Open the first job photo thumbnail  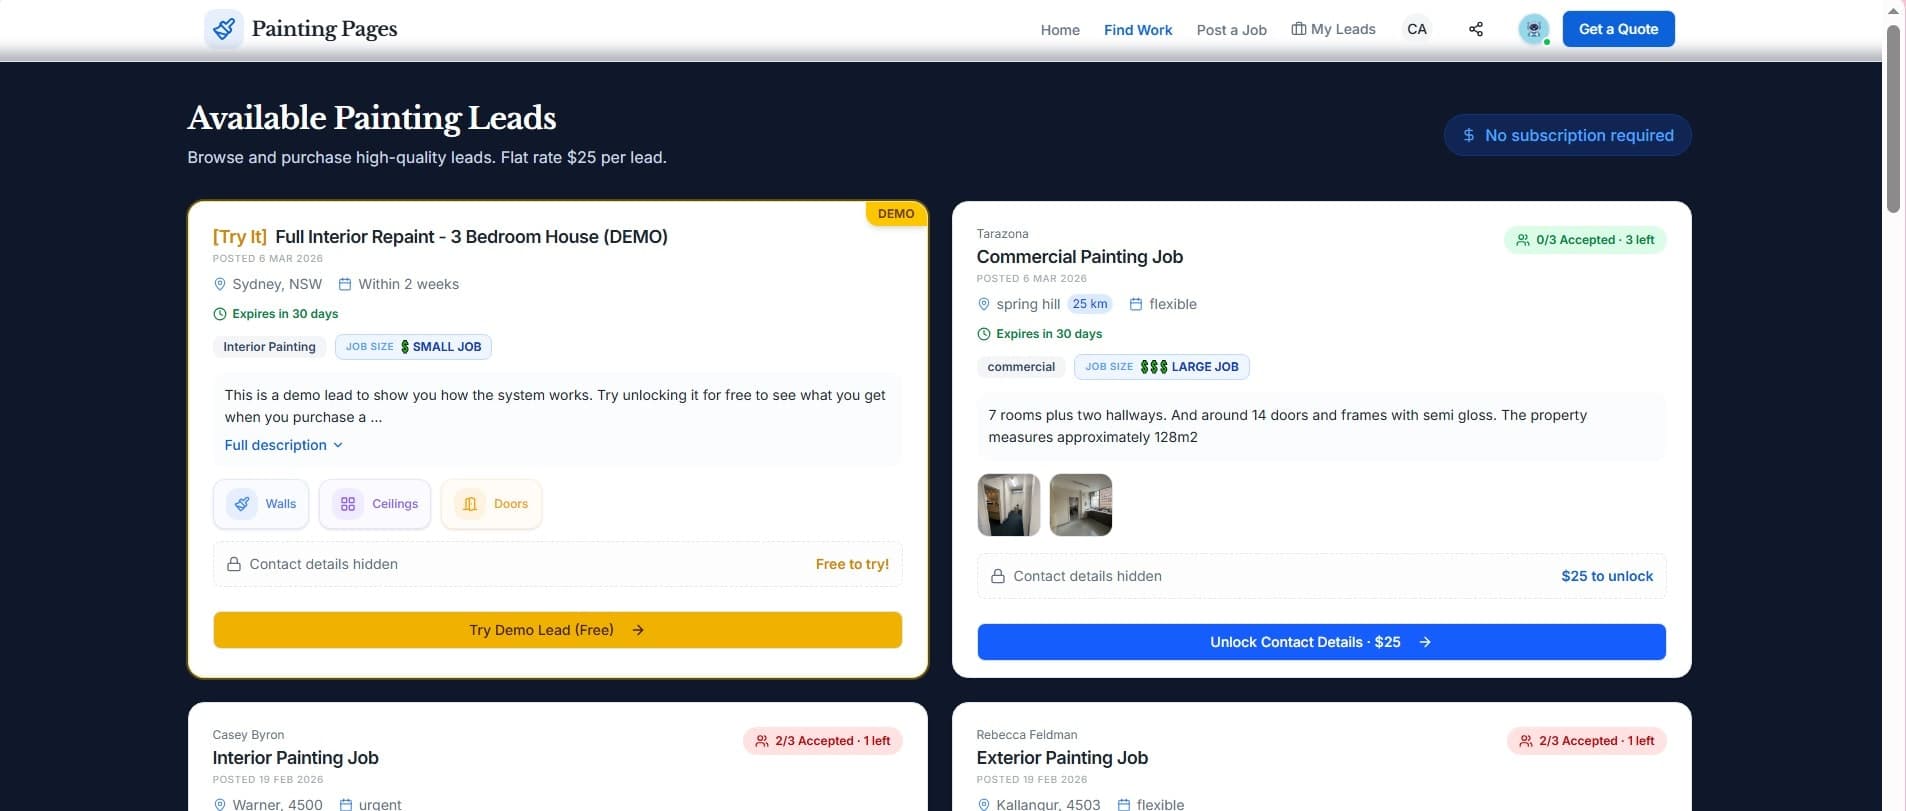coord(1008,505)
